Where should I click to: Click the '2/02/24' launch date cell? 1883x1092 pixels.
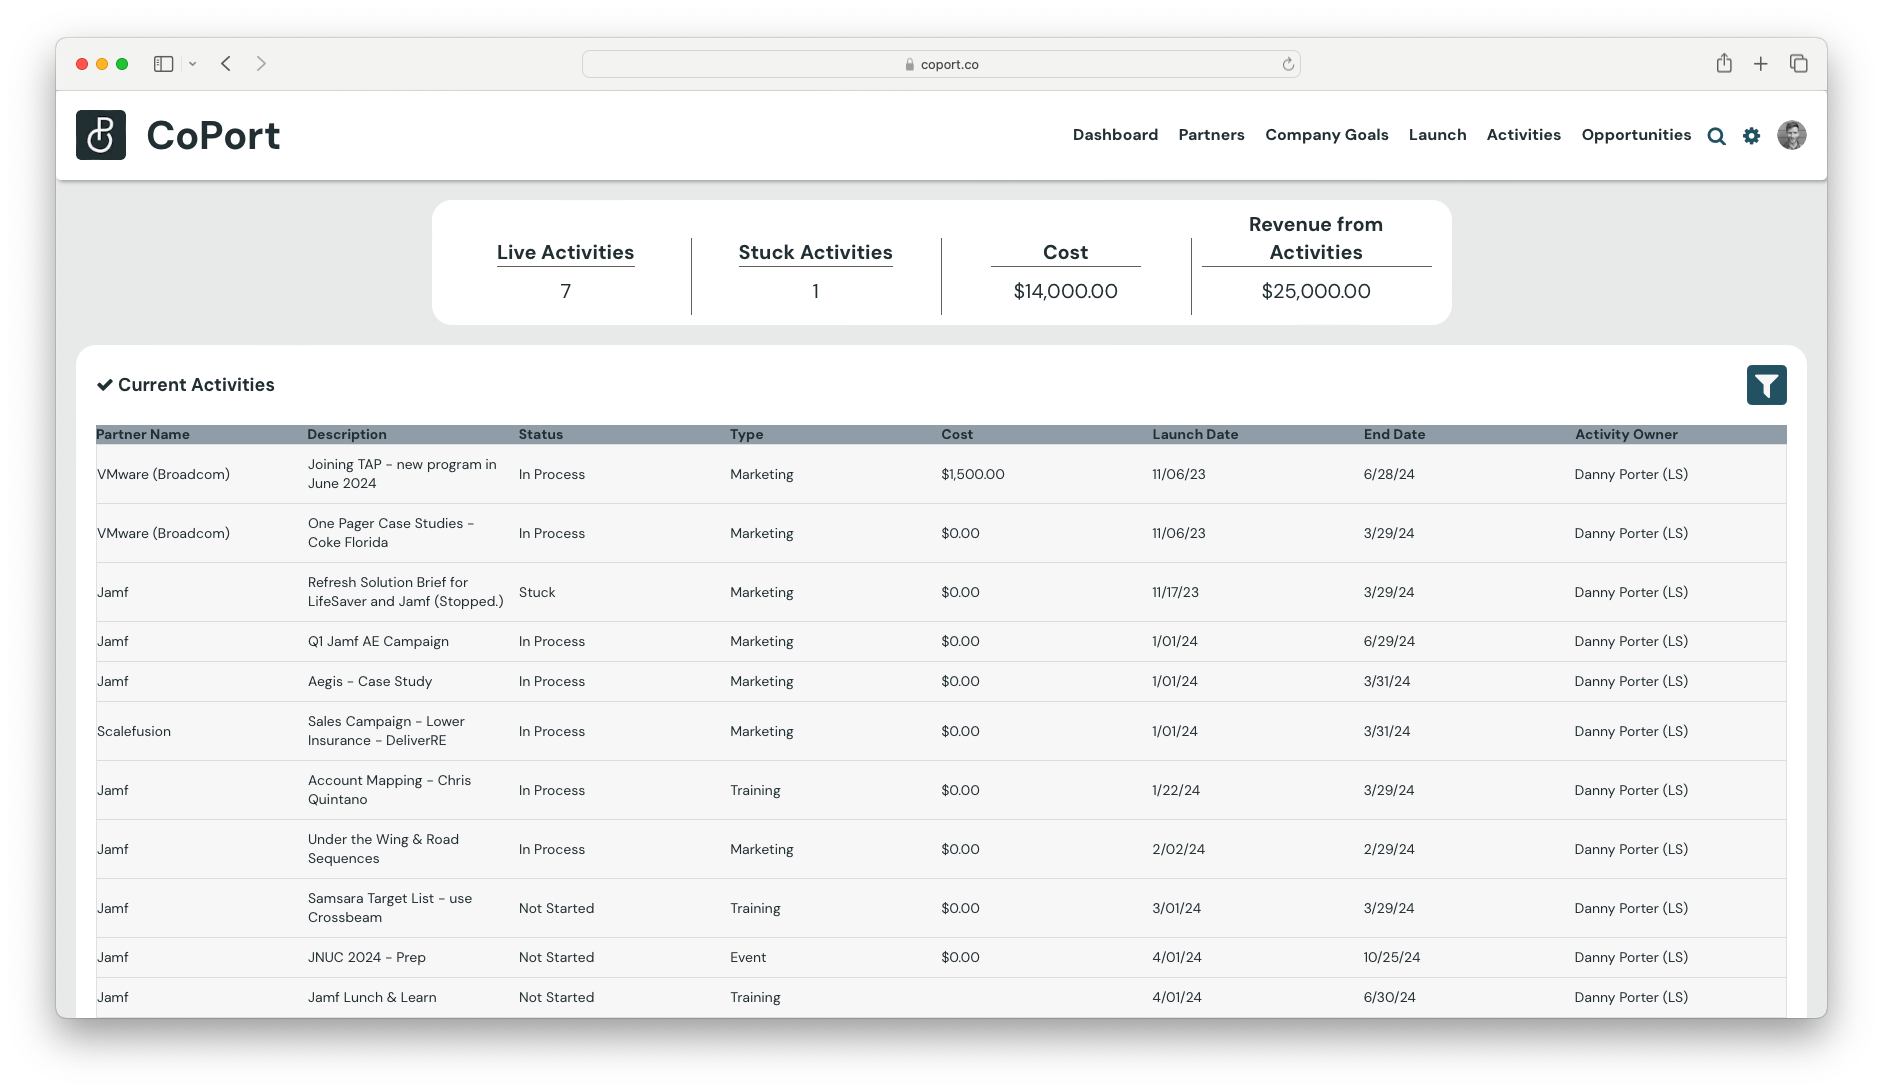pyautogui.click(x=1178, y=849)
